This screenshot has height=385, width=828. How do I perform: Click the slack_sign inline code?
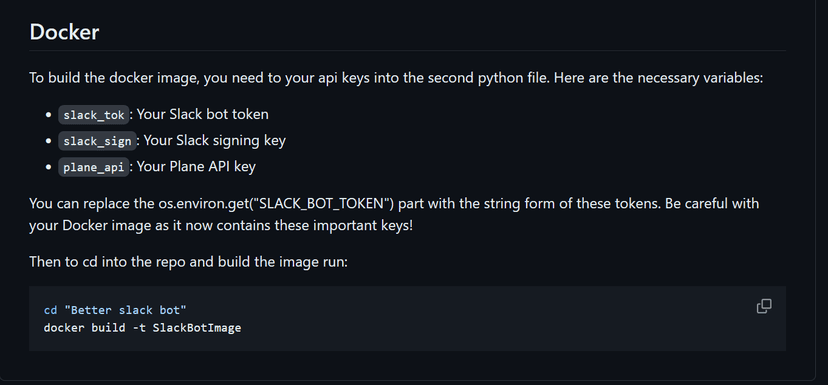click(x=97, y=141)
